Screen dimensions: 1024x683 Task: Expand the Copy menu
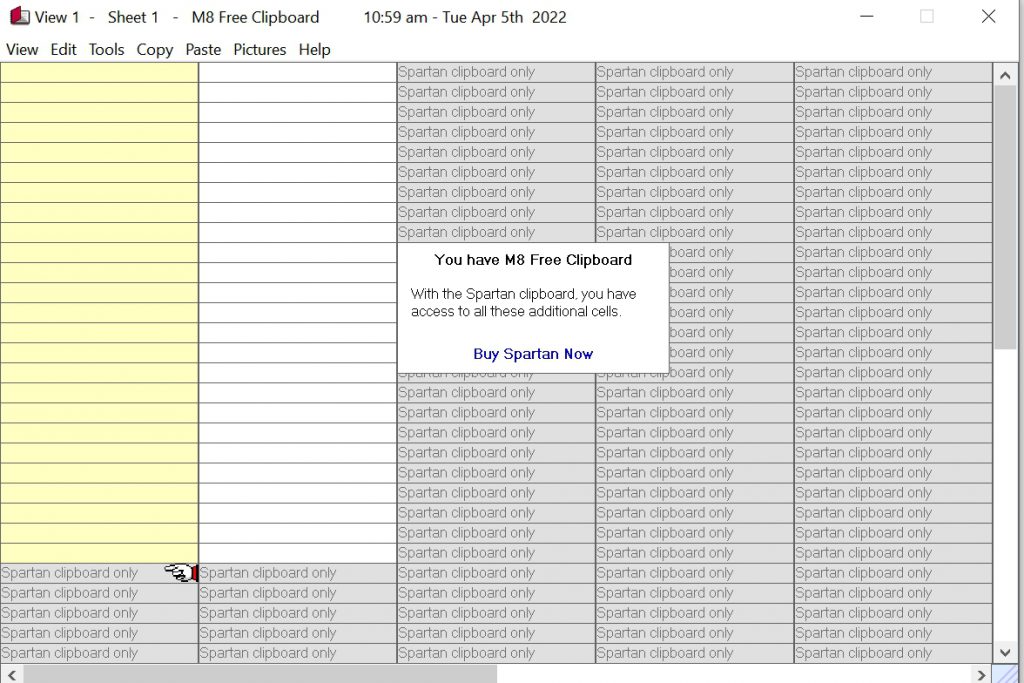(x=154, y=49)
